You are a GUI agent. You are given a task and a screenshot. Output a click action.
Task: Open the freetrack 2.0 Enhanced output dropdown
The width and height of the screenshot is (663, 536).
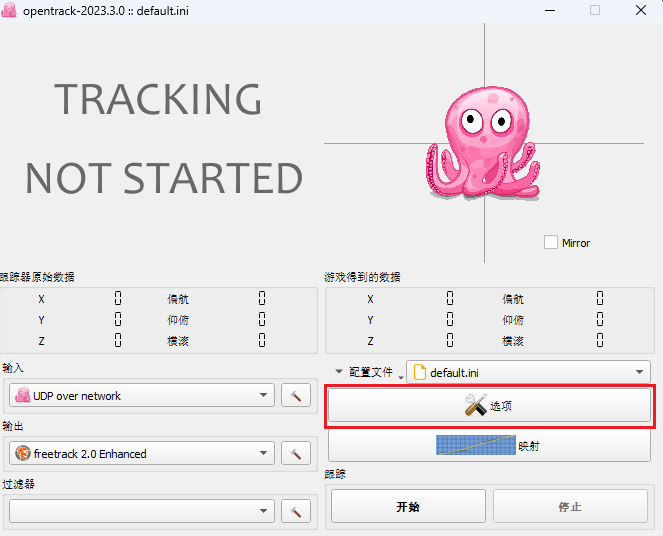pos(142,454)
